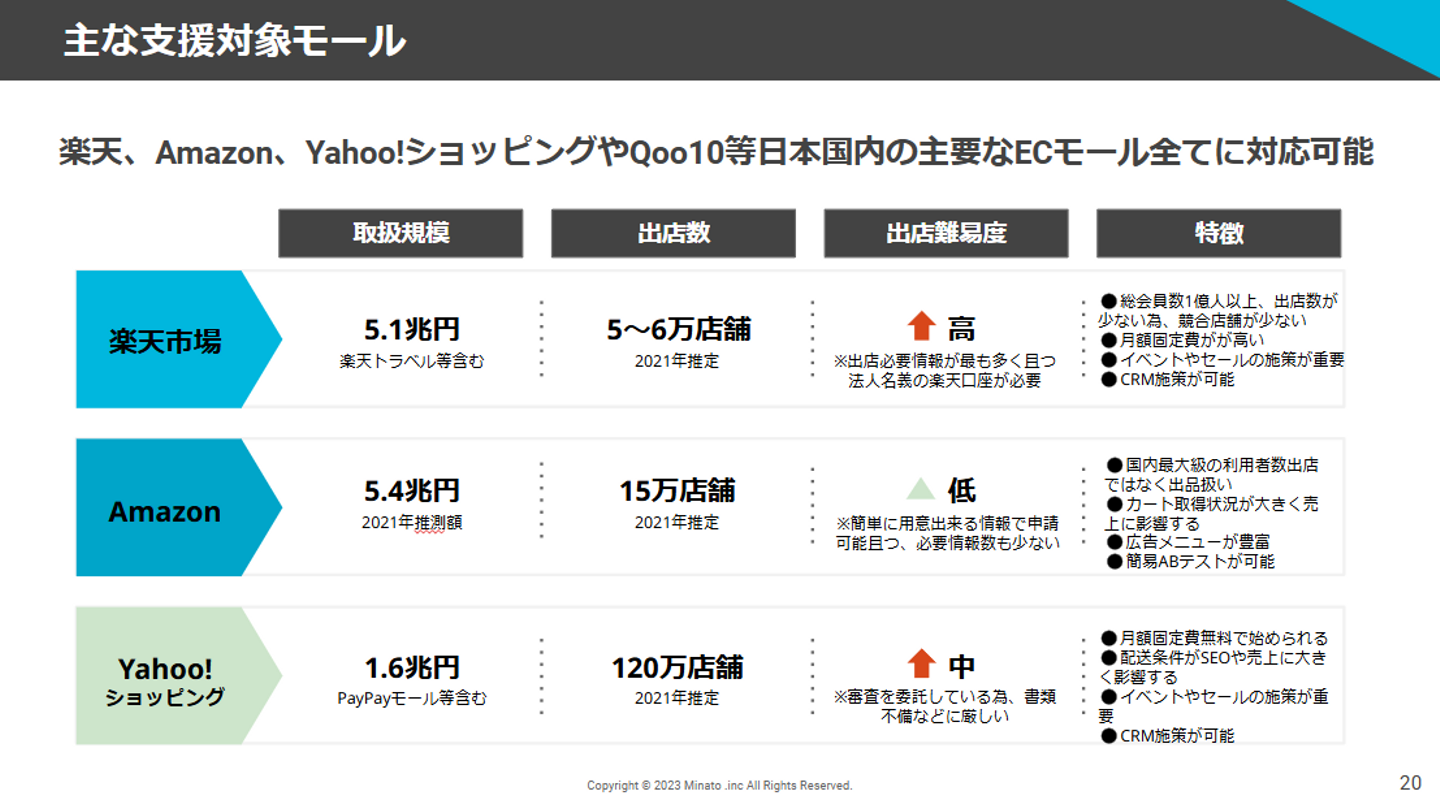Click the bullet 月額固定費無料で始められる
Image resolution: width=1440 pixels, height=808 pixels.
(1214, 638)
